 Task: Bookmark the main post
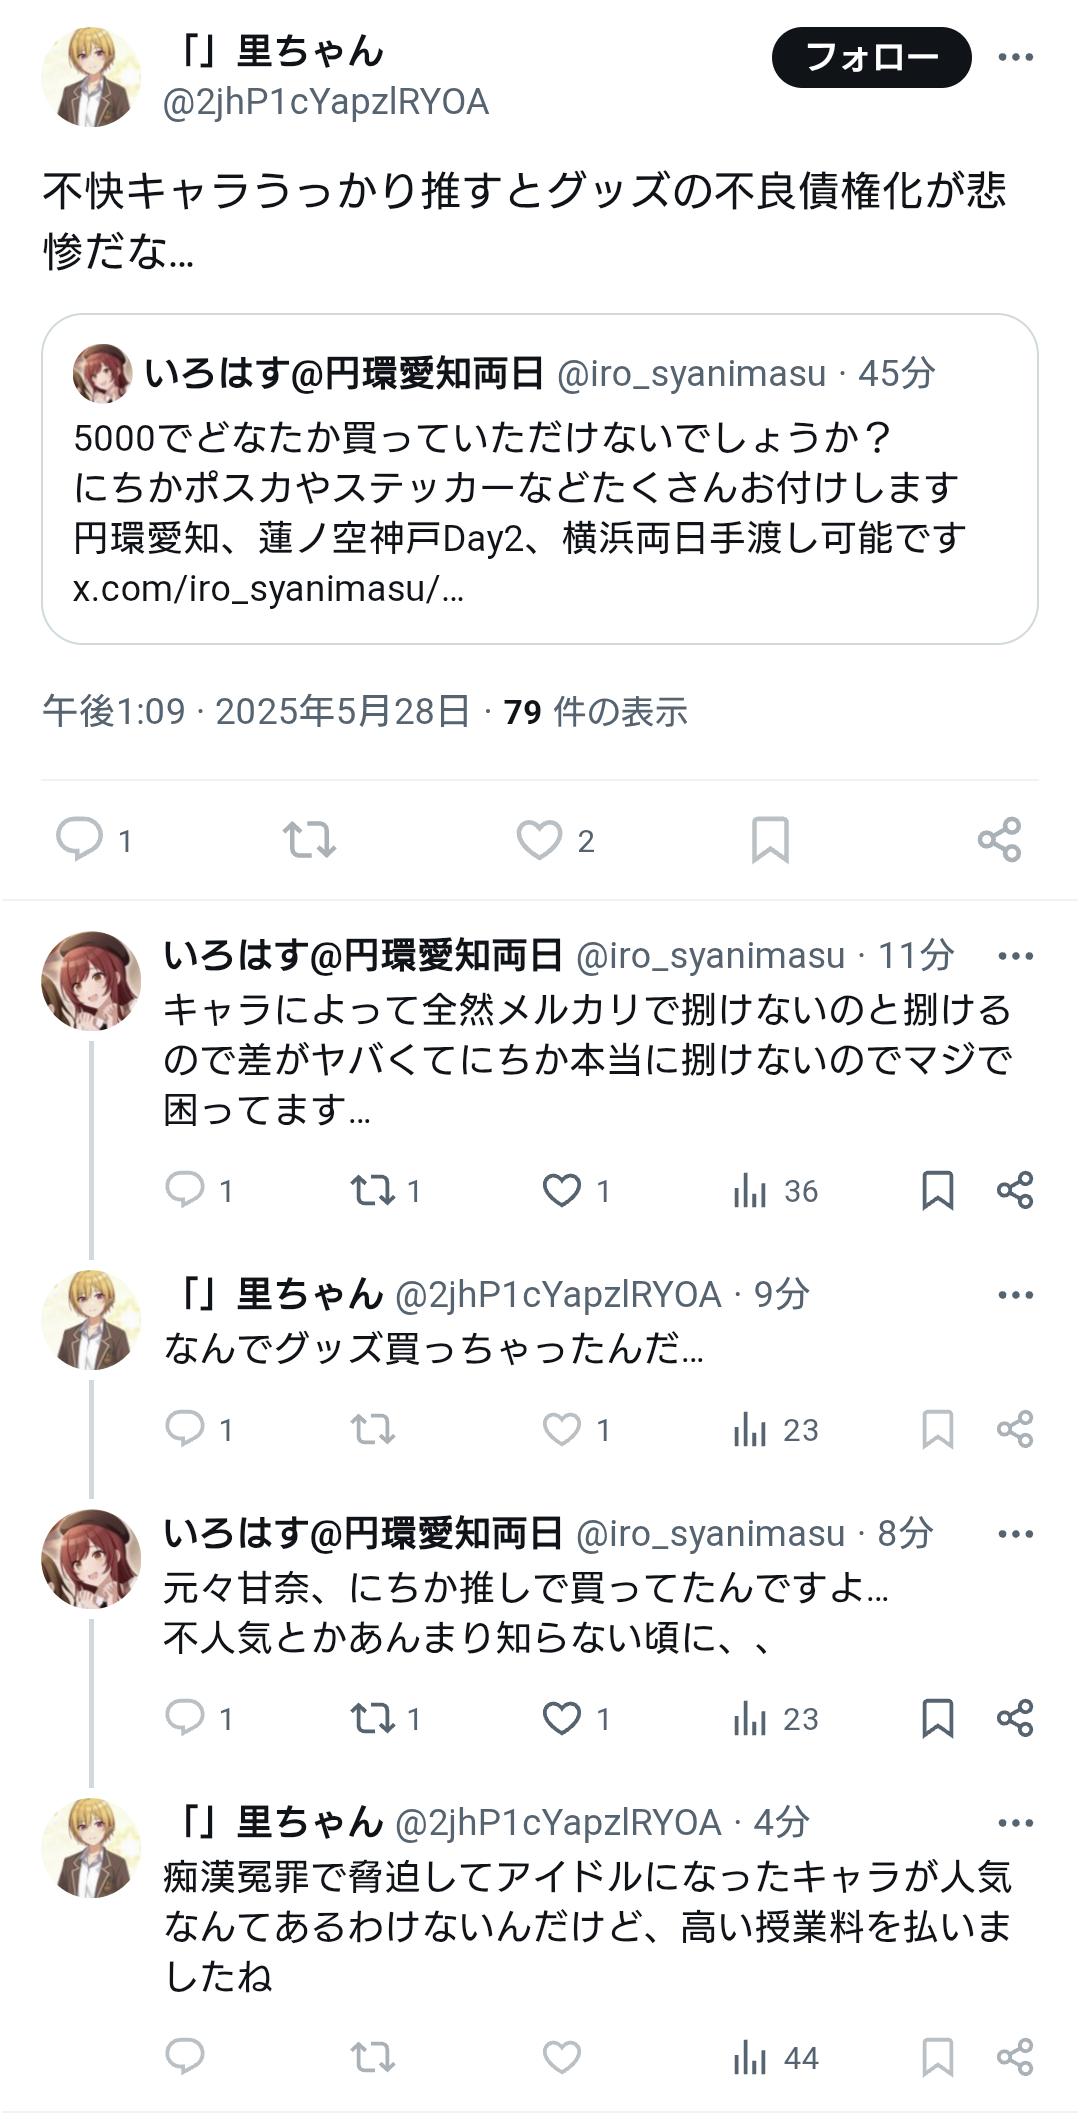[770, 840]
